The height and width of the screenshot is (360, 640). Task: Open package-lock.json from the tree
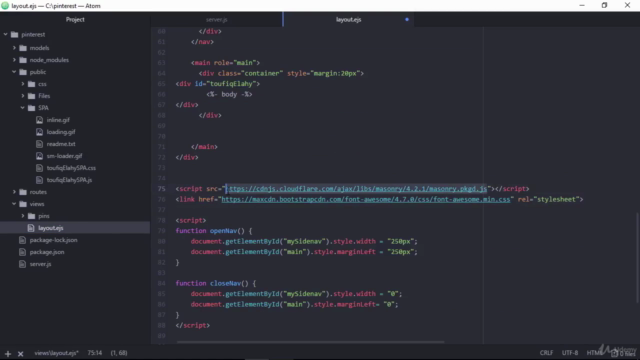tap(53, 240)
